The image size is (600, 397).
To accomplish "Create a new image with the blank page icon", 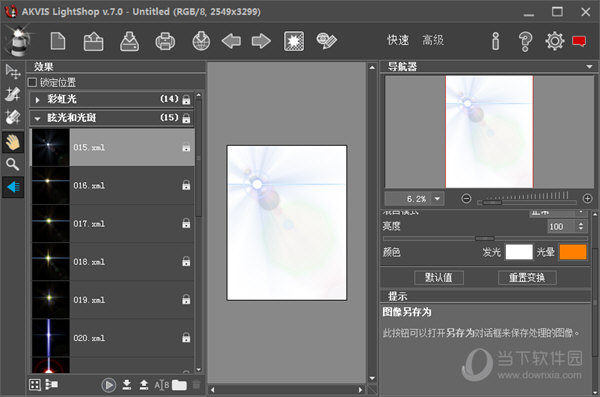I will click(58, 41).
